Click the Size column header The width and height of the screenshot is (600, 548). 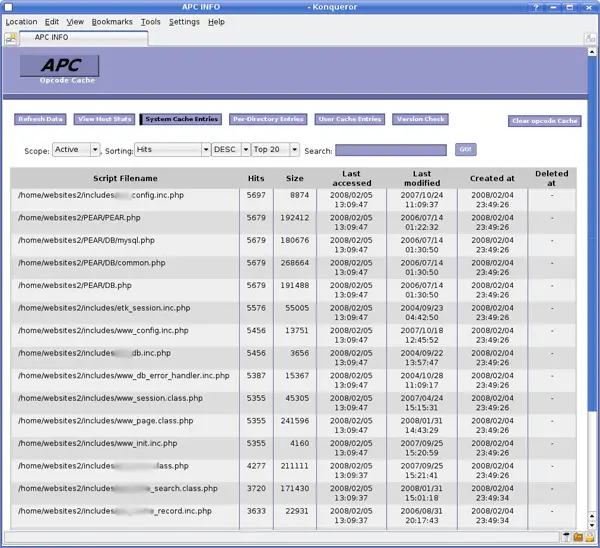click(x=295, y=178)
